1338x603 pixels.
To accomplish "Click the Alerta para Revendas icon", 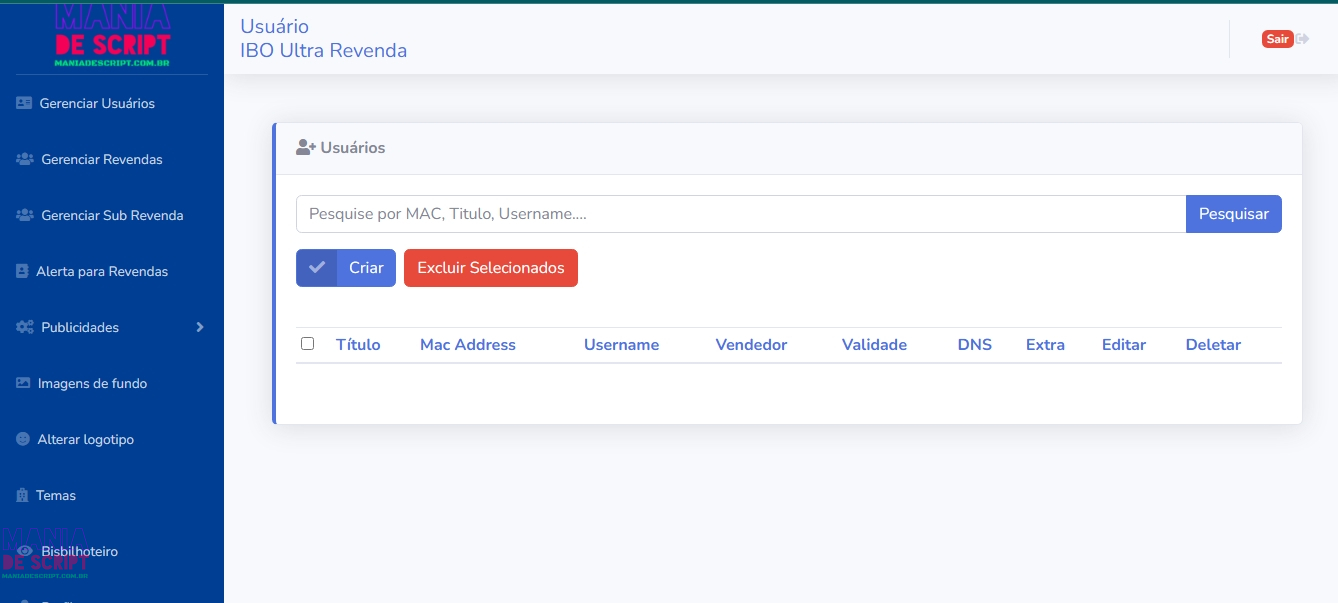I will click(x=22, y=271).
